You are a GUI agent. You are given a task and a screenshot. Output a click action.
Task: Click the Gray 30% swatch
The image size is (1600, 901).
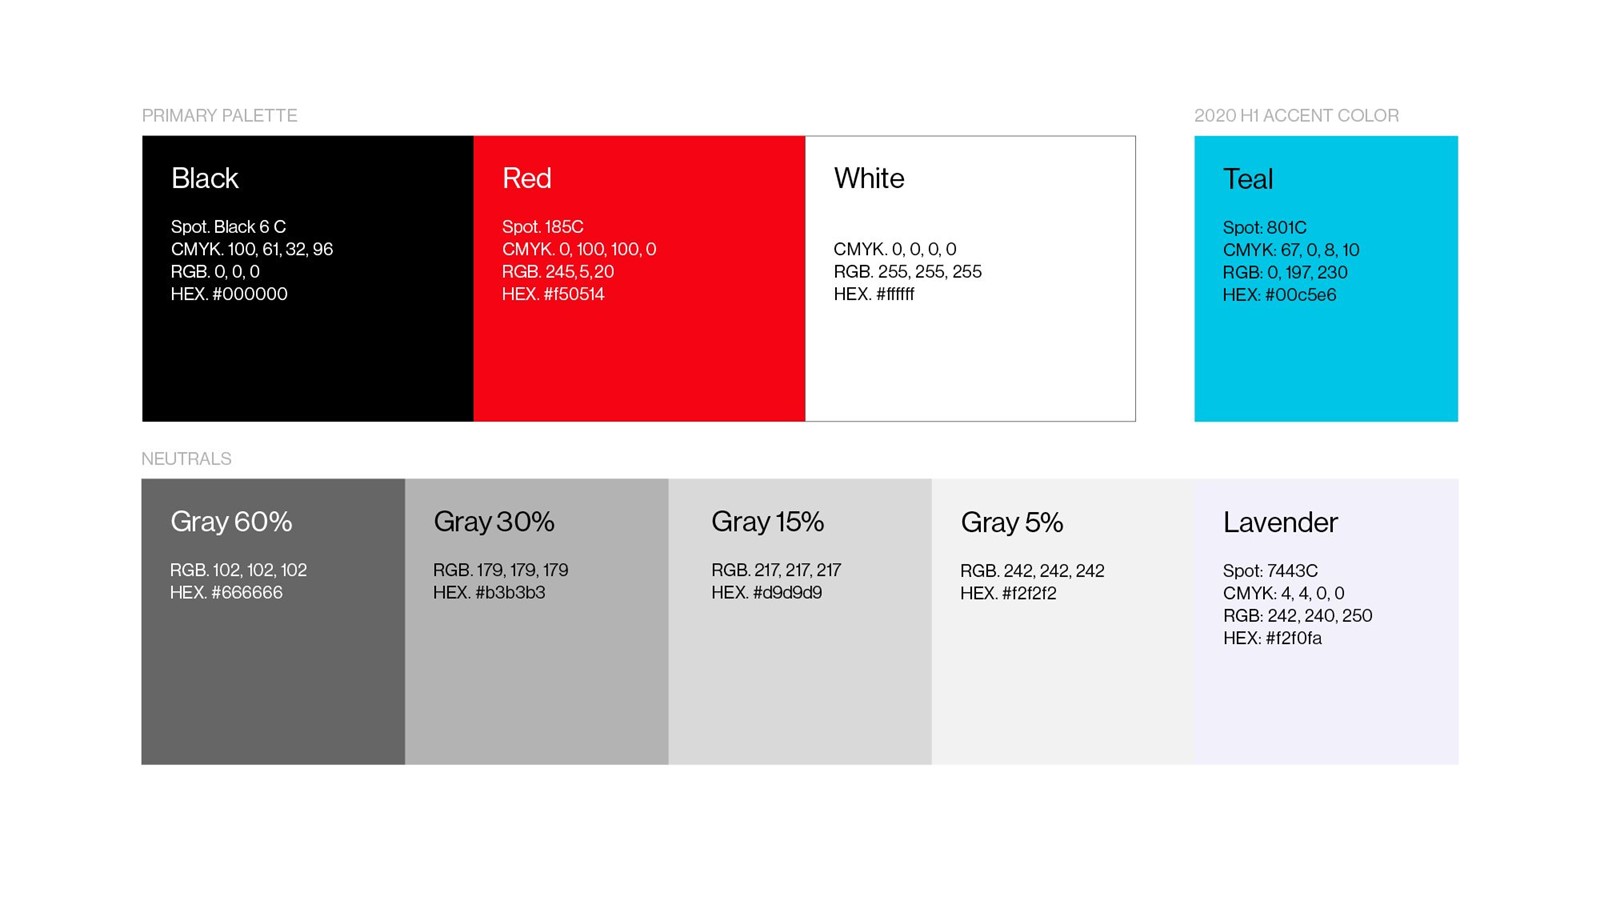pos(537,621)
